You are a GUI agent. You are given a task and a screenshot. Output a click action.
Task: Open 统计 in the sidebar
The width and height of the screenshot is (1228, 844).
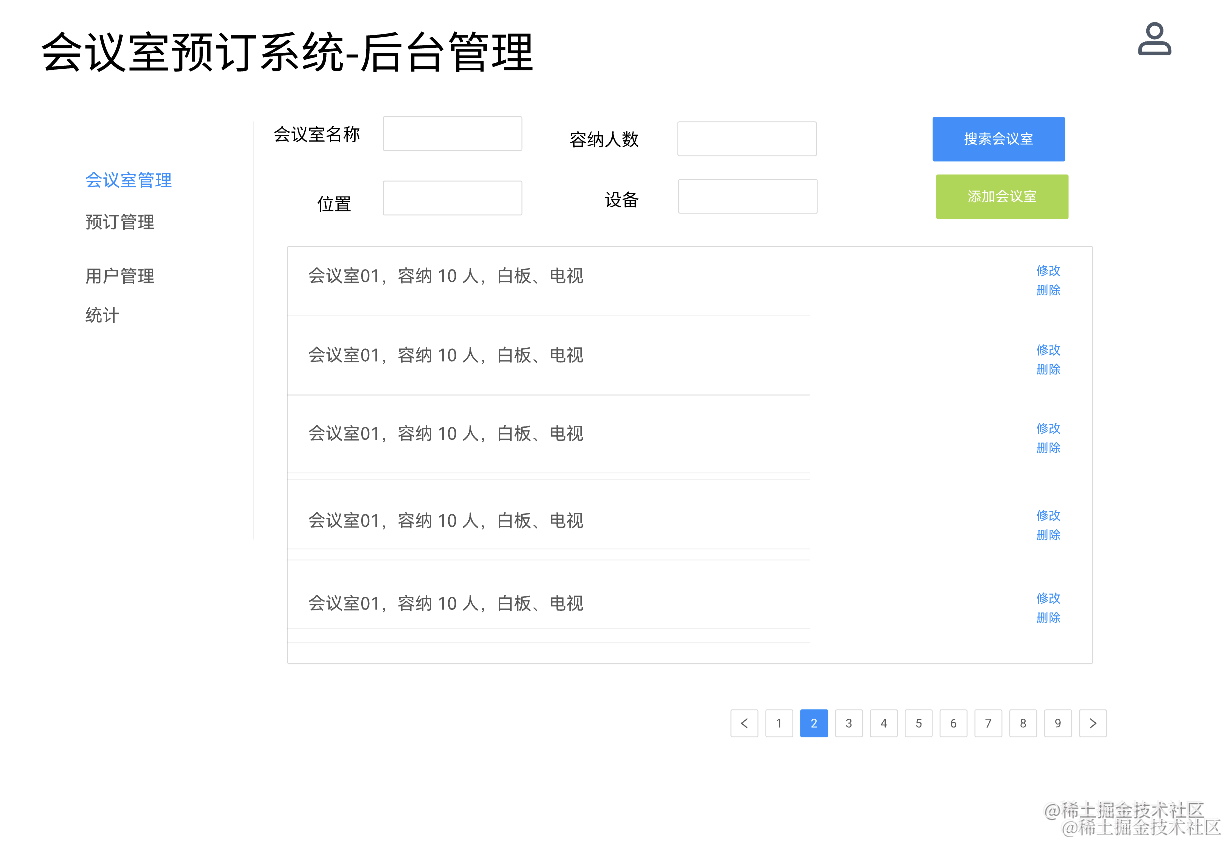click(102, 315)
